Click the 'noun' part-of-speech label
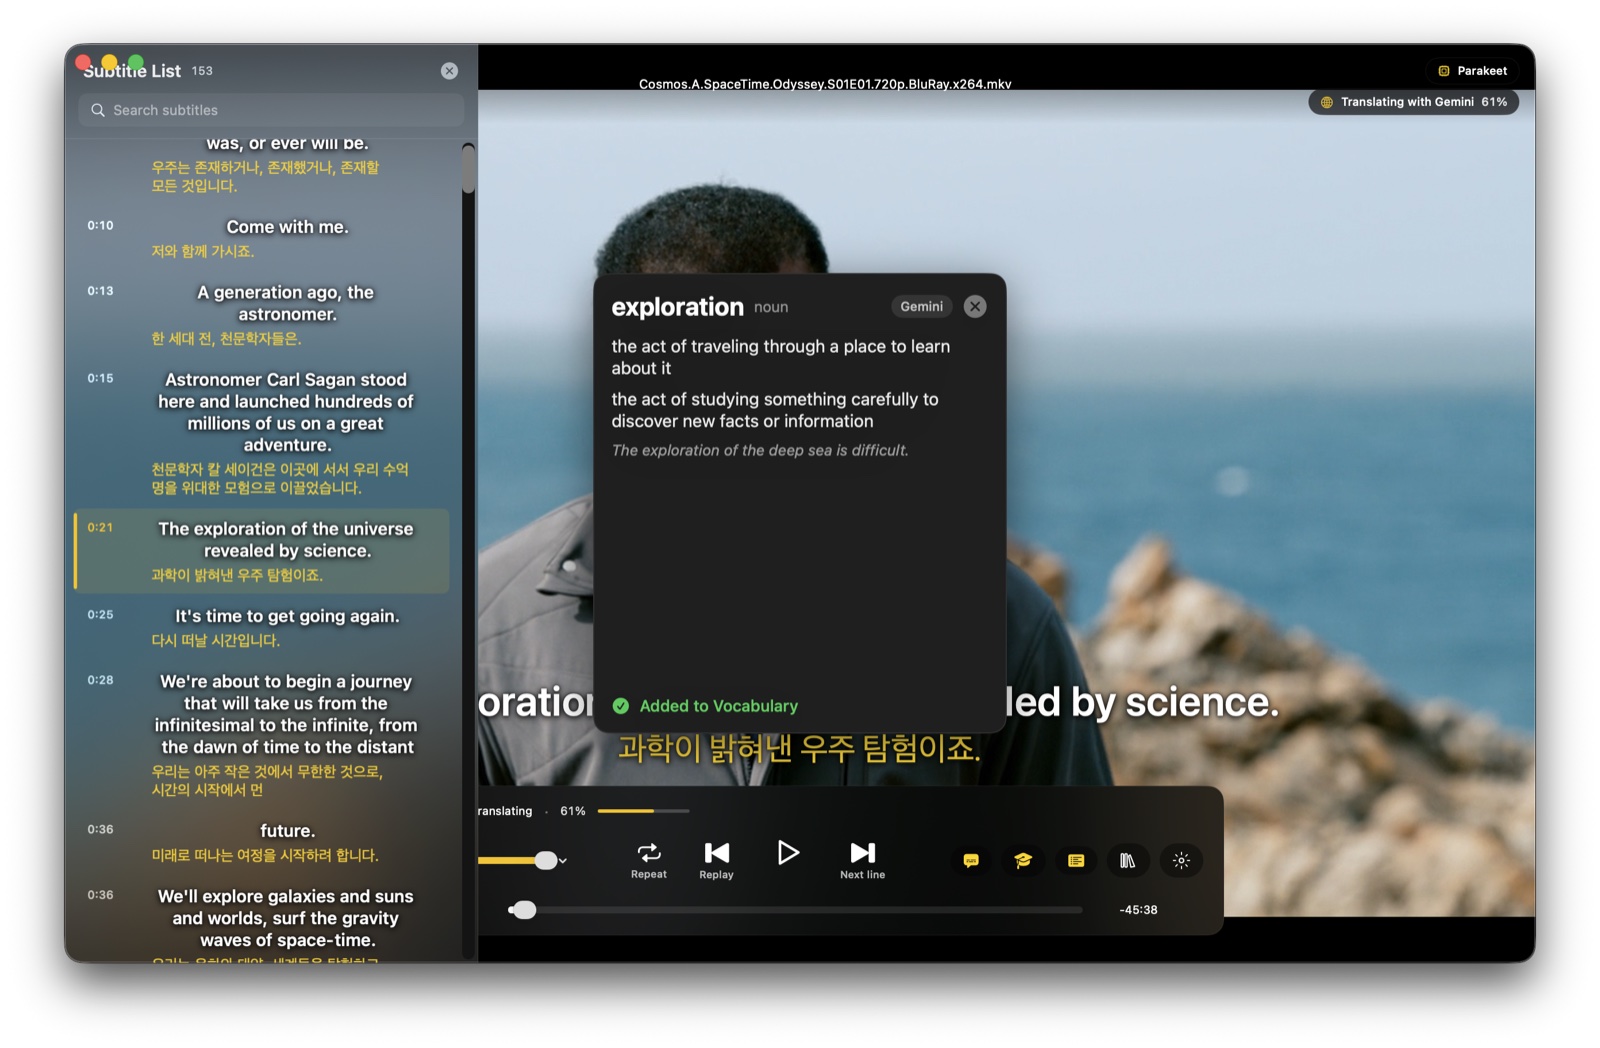 771,308
